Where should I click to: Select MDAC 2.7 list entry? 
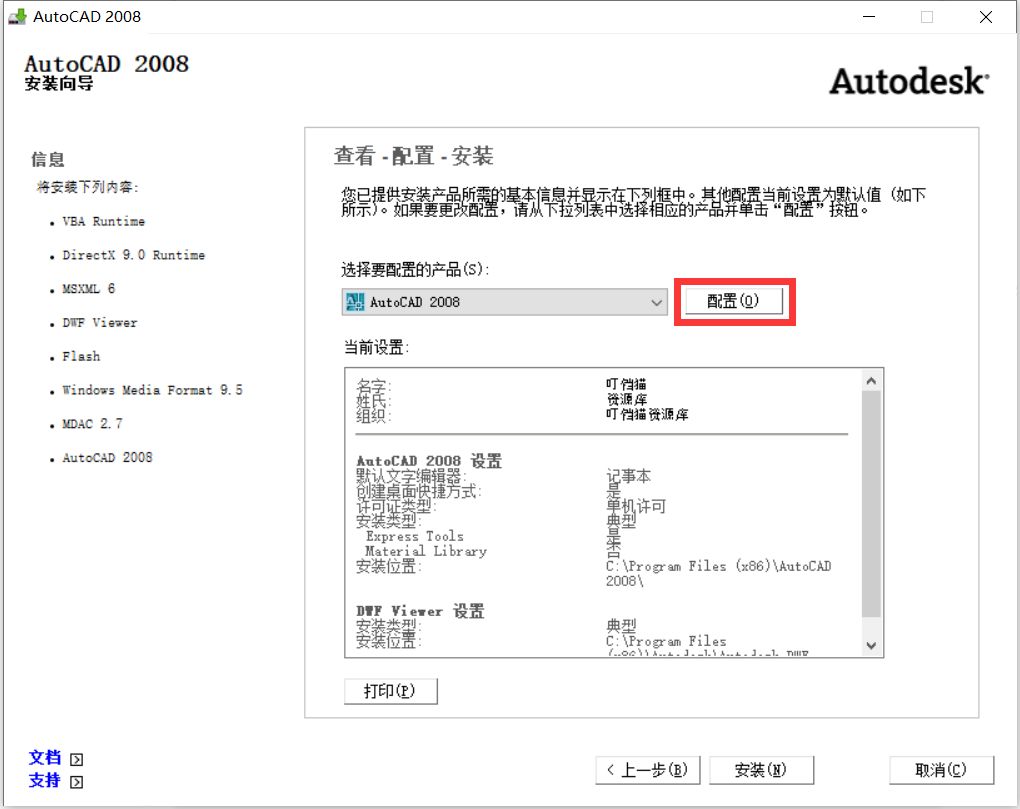click(92, 424)
